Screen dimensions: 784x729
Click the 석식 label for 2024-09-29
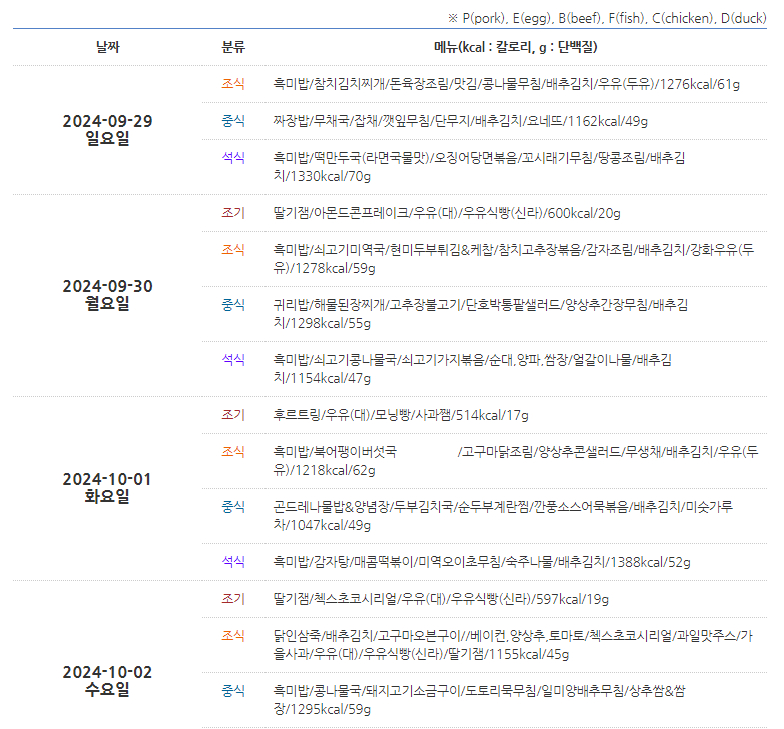tap(233, 158)
